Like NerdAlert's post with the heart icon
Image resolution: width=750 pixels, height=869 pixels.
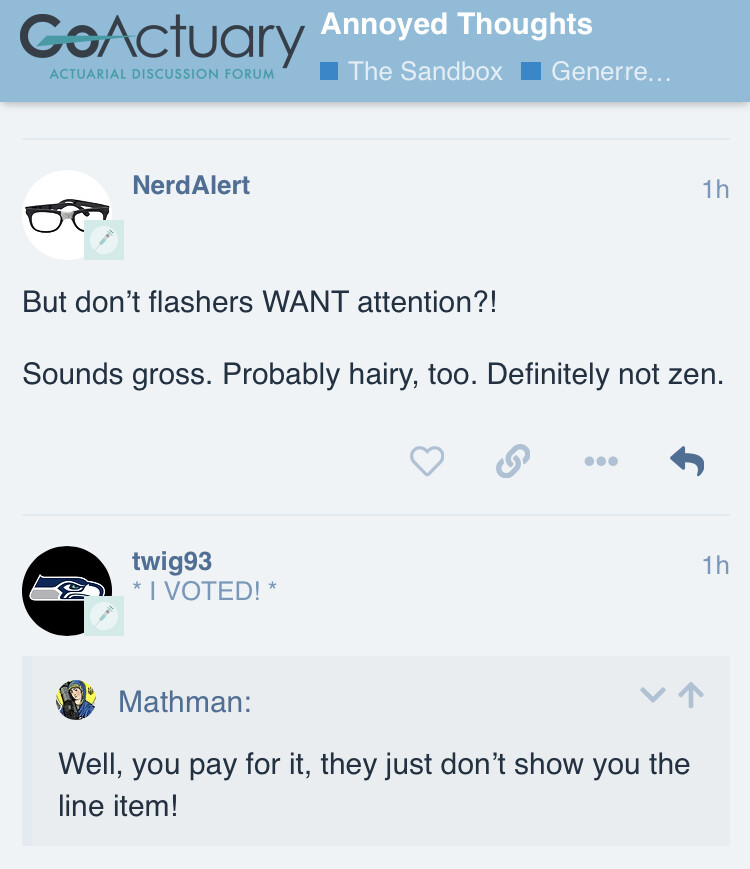(x=427, y=461)
